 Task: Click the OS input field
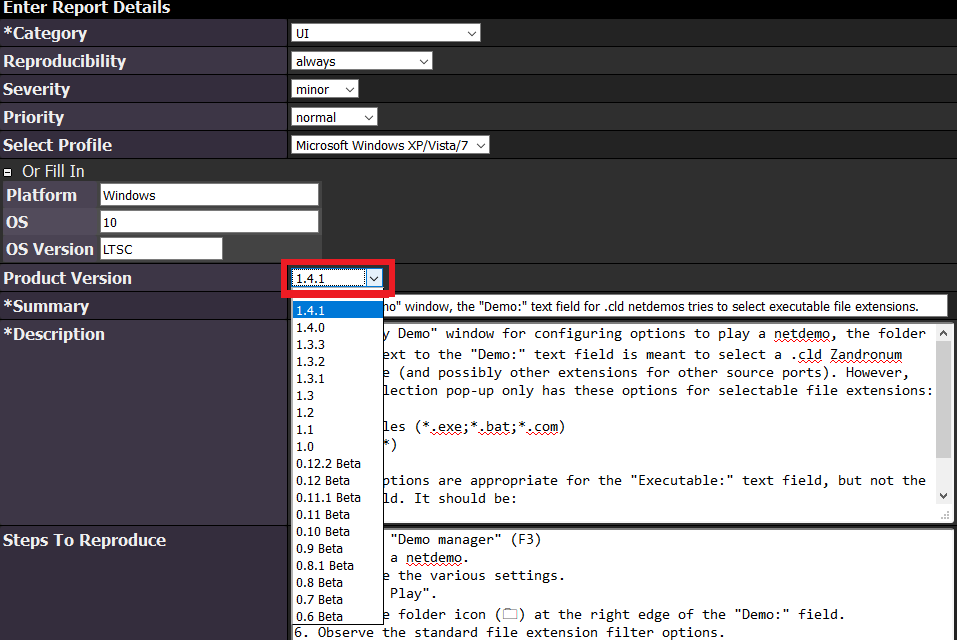[x=209, y=222]
